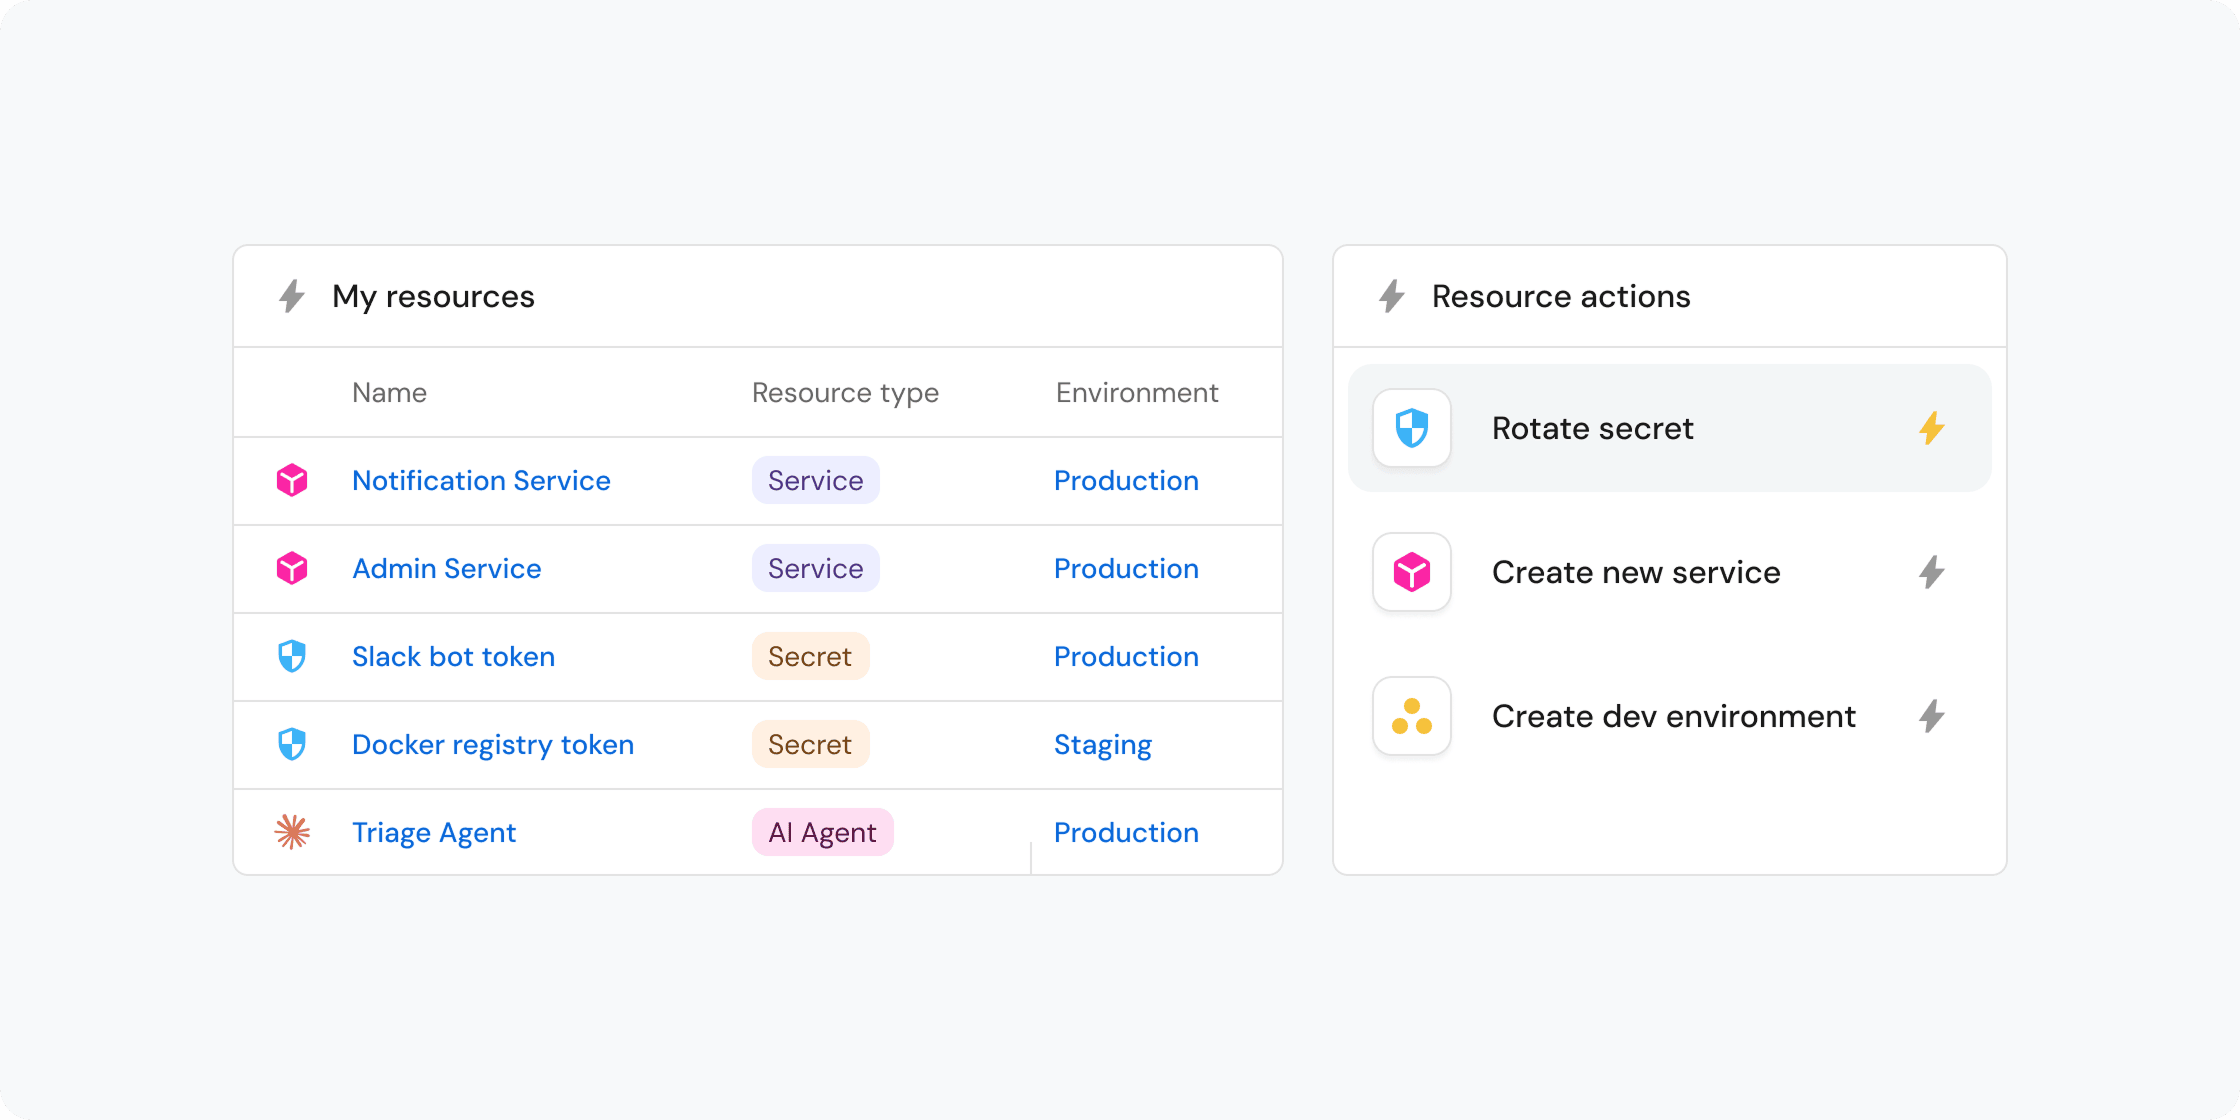Click the Environment column header

coord(1137,393)
